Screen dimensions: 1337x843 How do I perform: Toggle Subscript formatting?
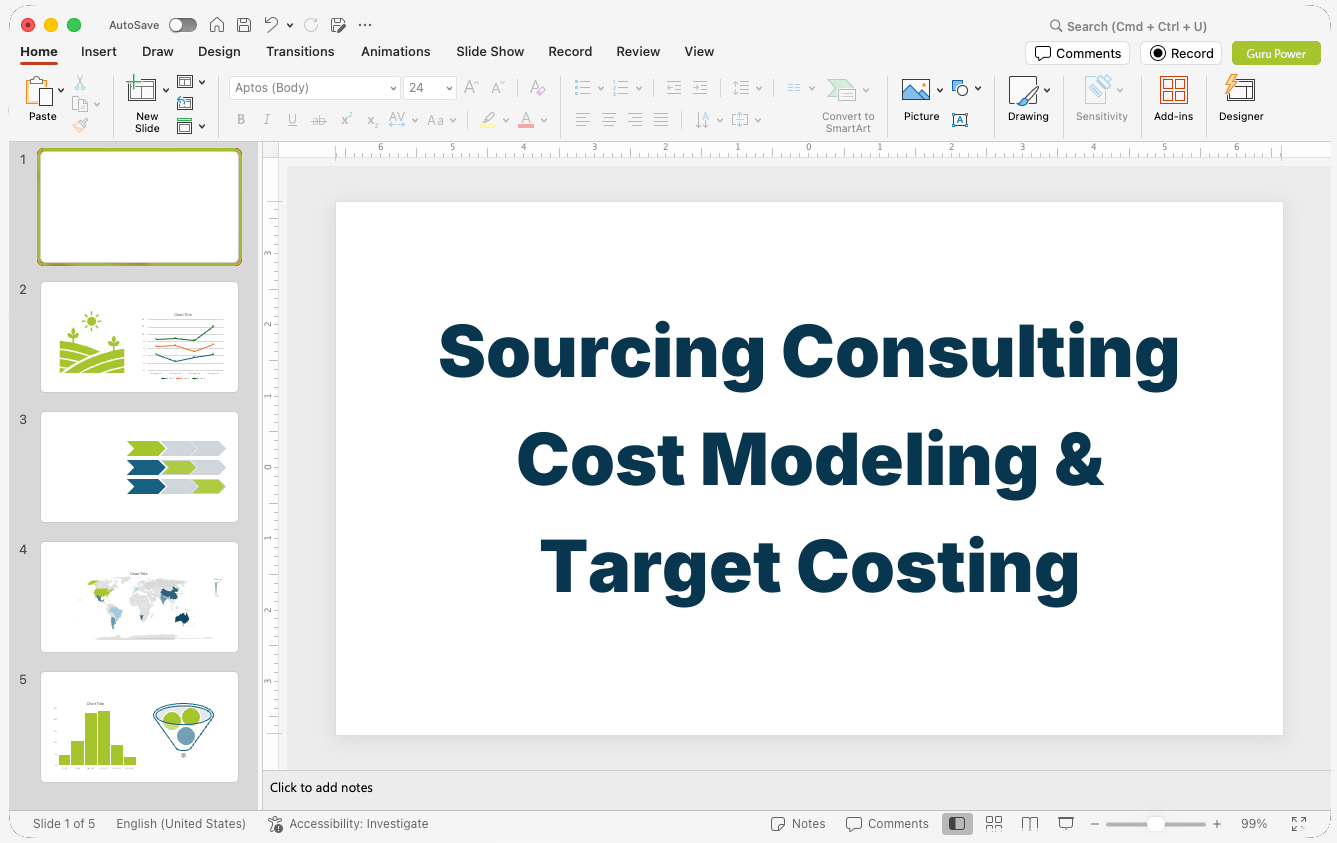point(372,120)
